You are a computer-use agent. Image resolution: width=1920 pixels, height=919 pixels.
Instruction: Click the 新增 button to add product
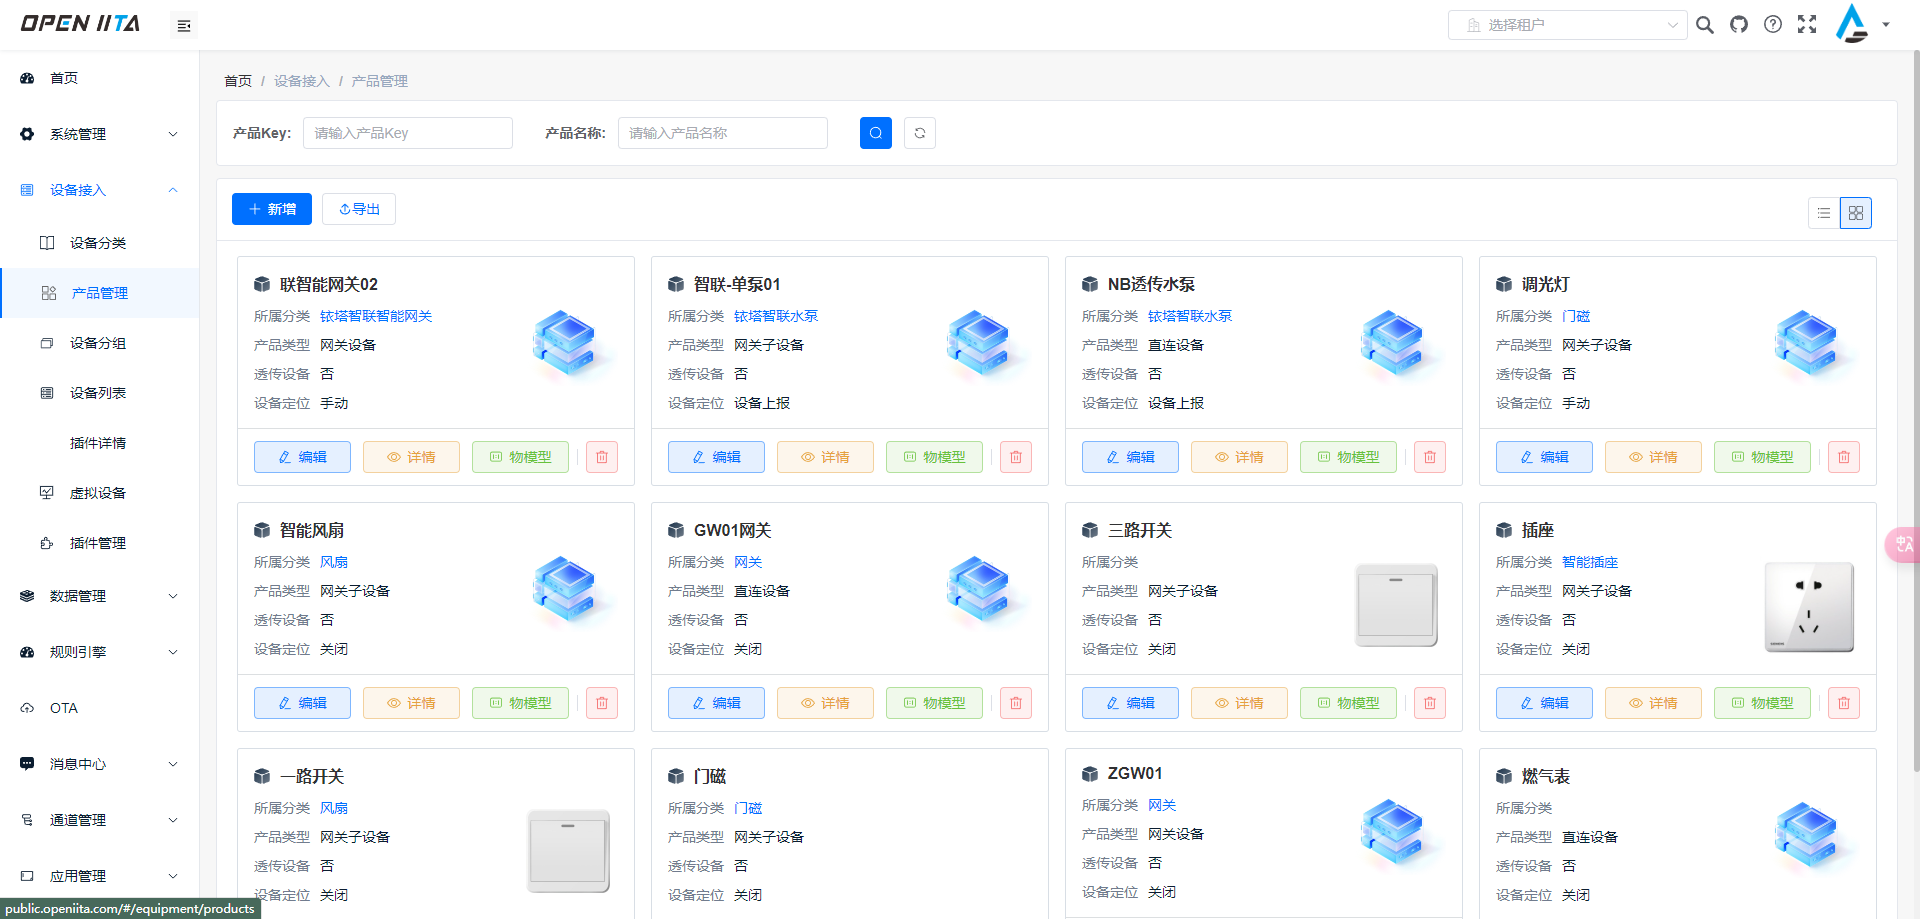[x=271, y=208]
